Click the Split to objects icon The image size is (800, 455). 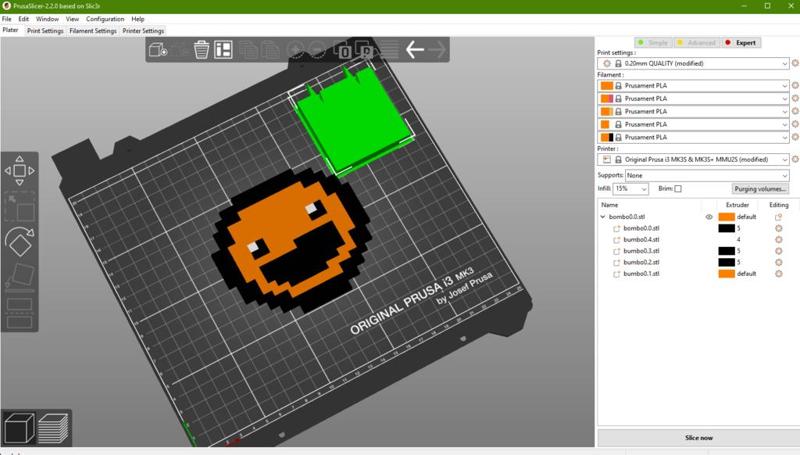(343, 50)
